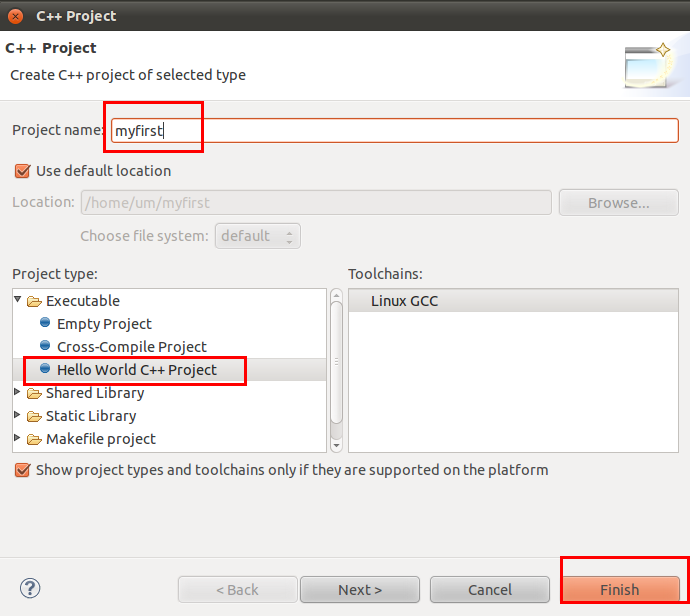Click the Next > button

[360, 590]
